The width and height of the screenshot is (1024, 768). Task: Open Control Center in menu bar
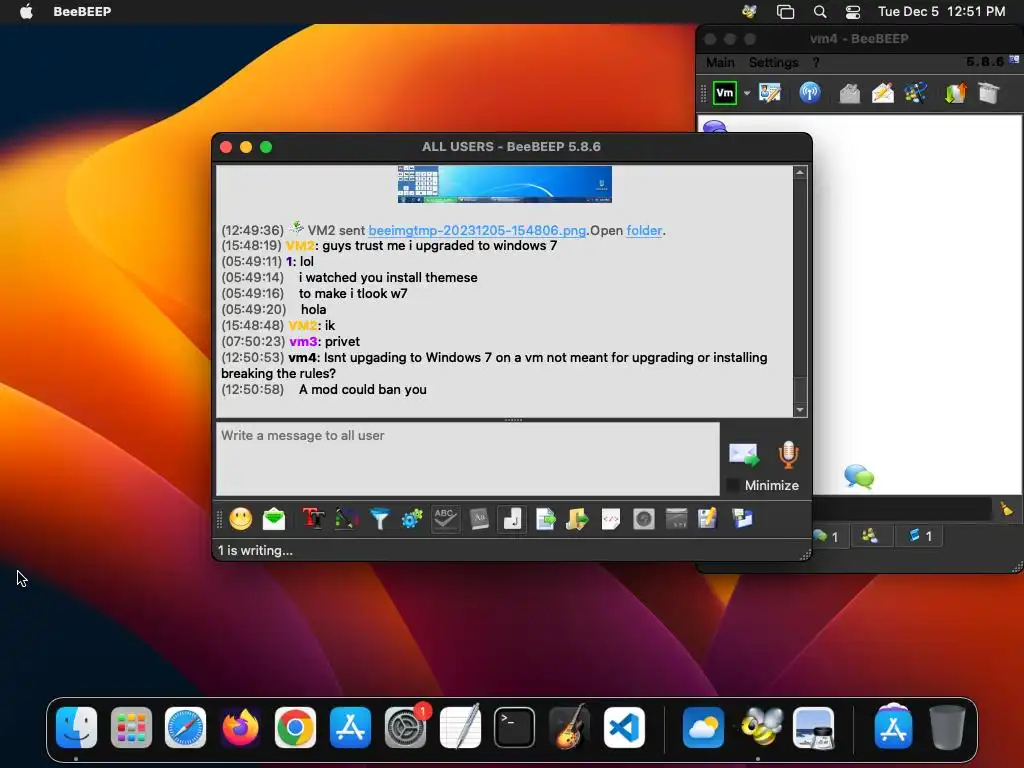(x=852, y=12)
